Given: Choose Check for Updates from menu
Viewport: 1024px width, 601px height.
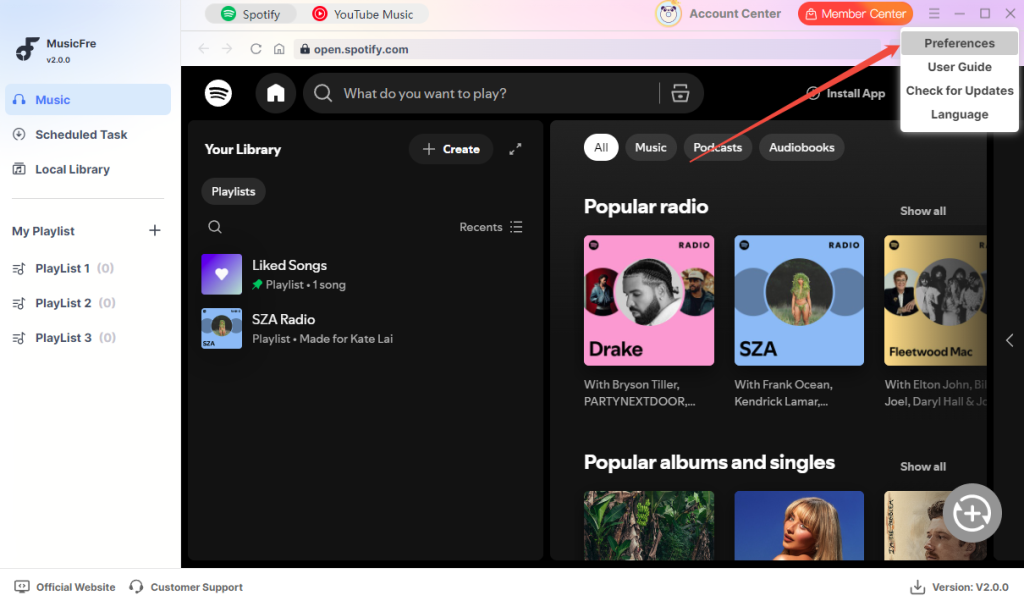Looking at the screenshot, I should (959, 91).
